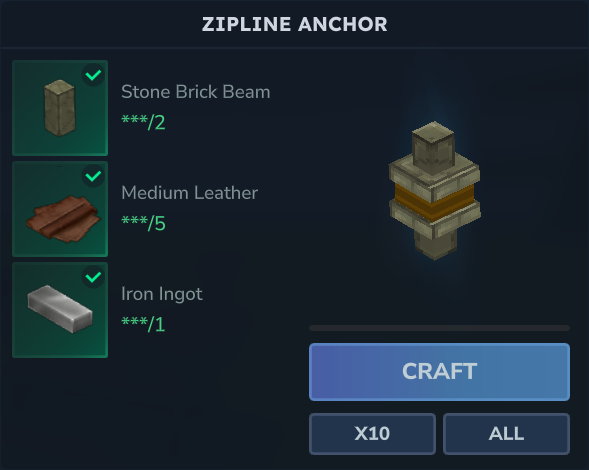Click the bottom stone post of anchor preview
The height and width of the screenshot is (470, 589).
point(436,243)
